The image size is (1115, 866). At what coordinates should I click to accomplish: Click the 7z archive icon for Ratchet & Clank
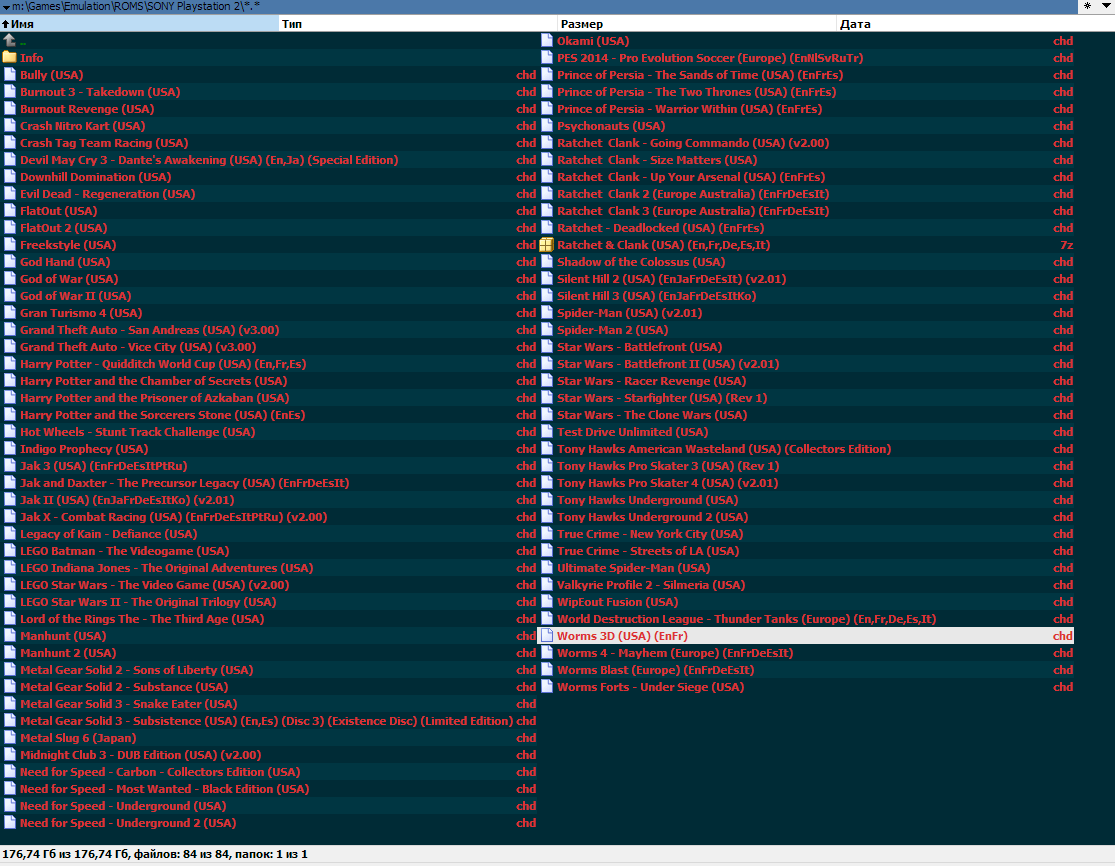click(x=546, y=245)
